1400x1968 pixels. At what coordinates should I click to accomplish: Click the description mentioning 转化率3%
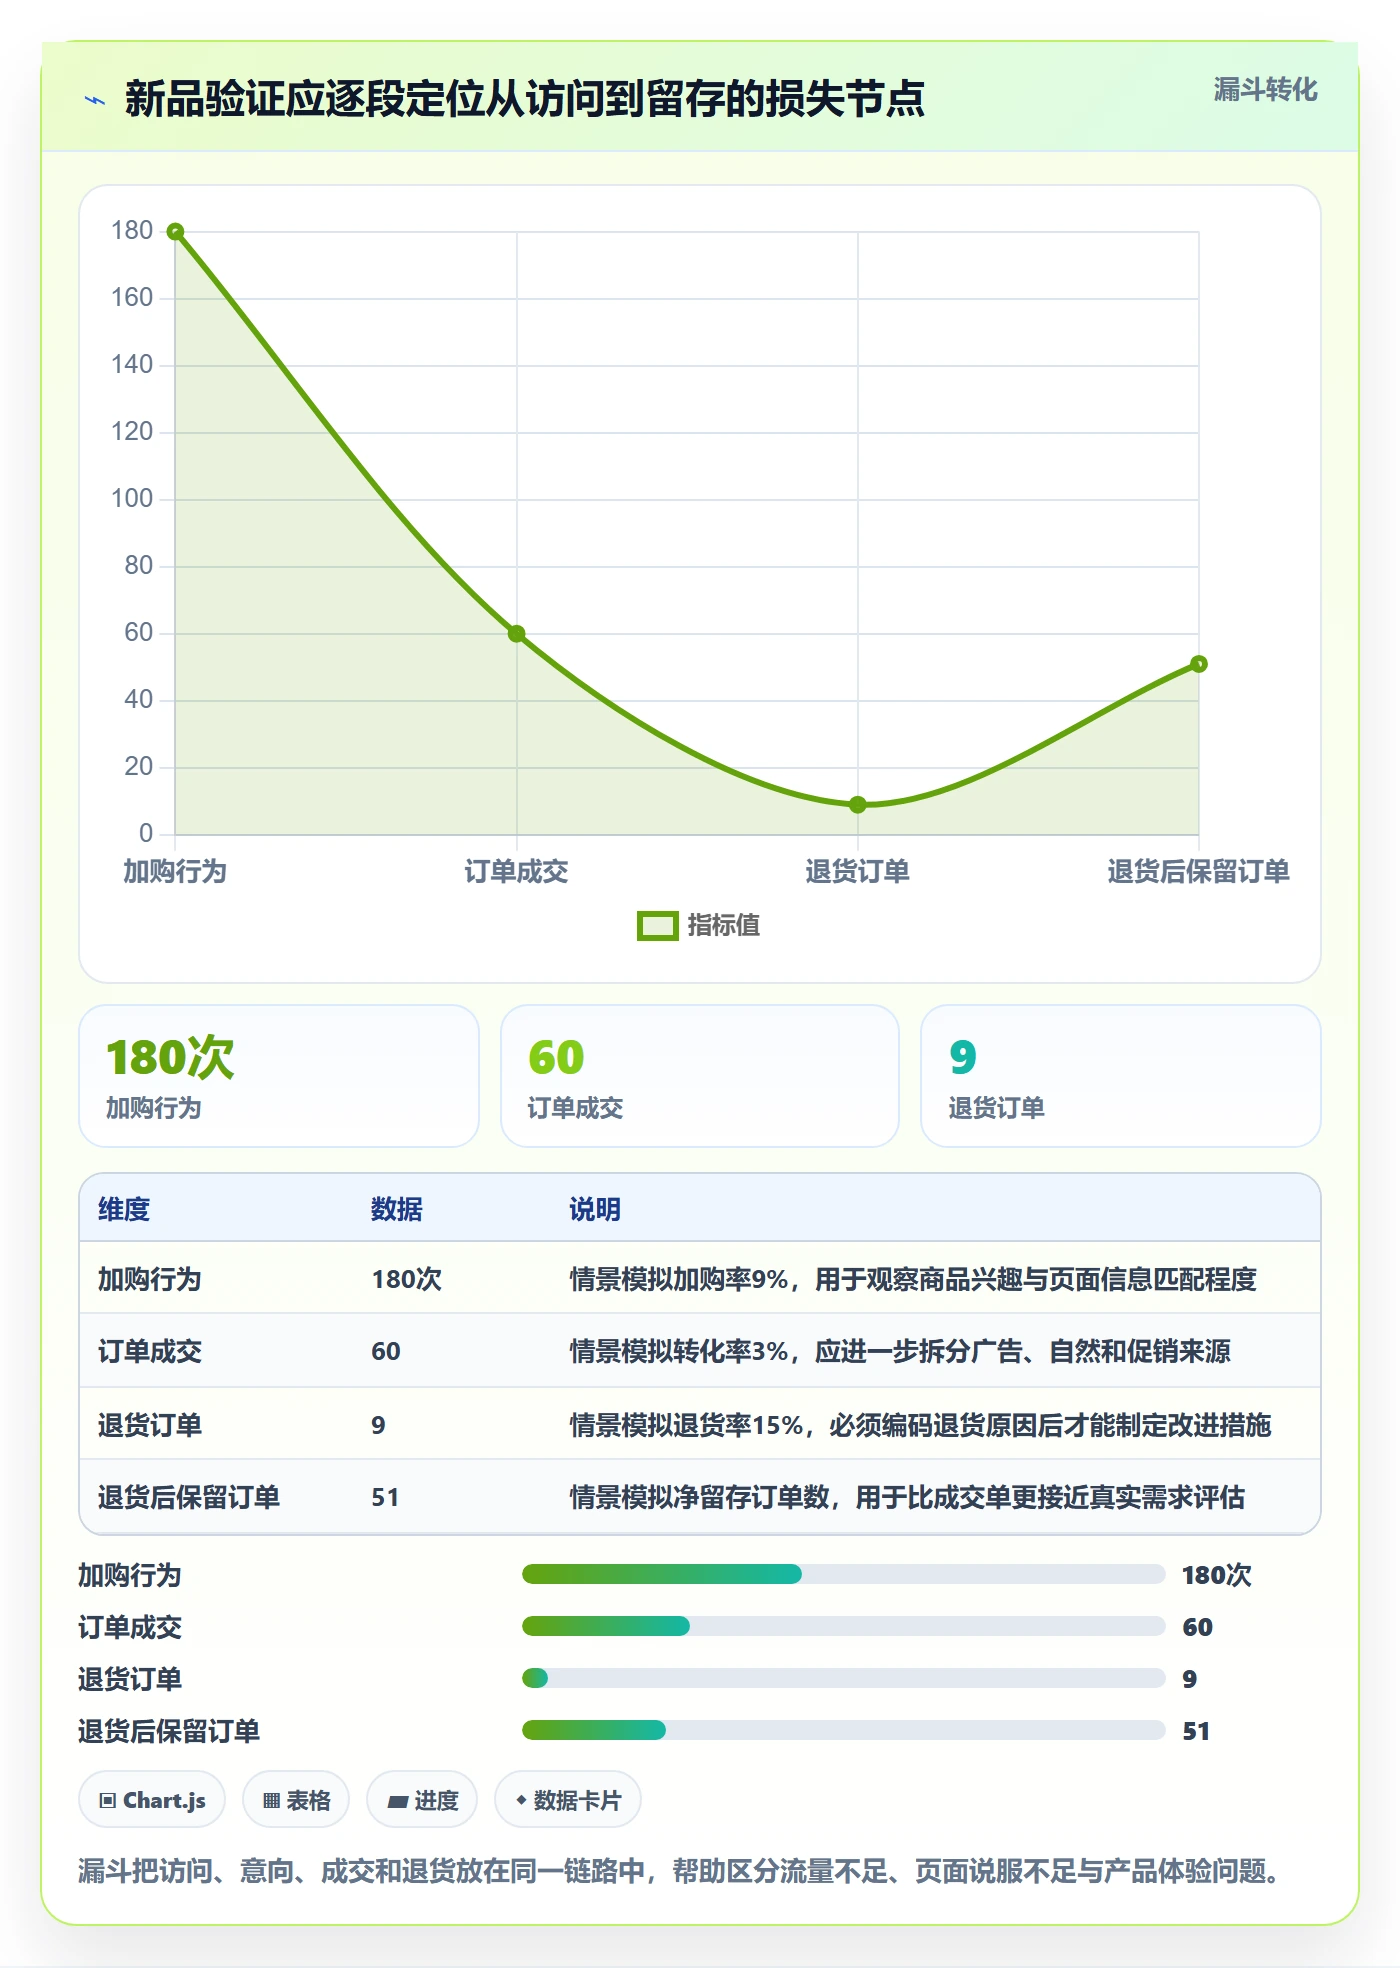900,1352
